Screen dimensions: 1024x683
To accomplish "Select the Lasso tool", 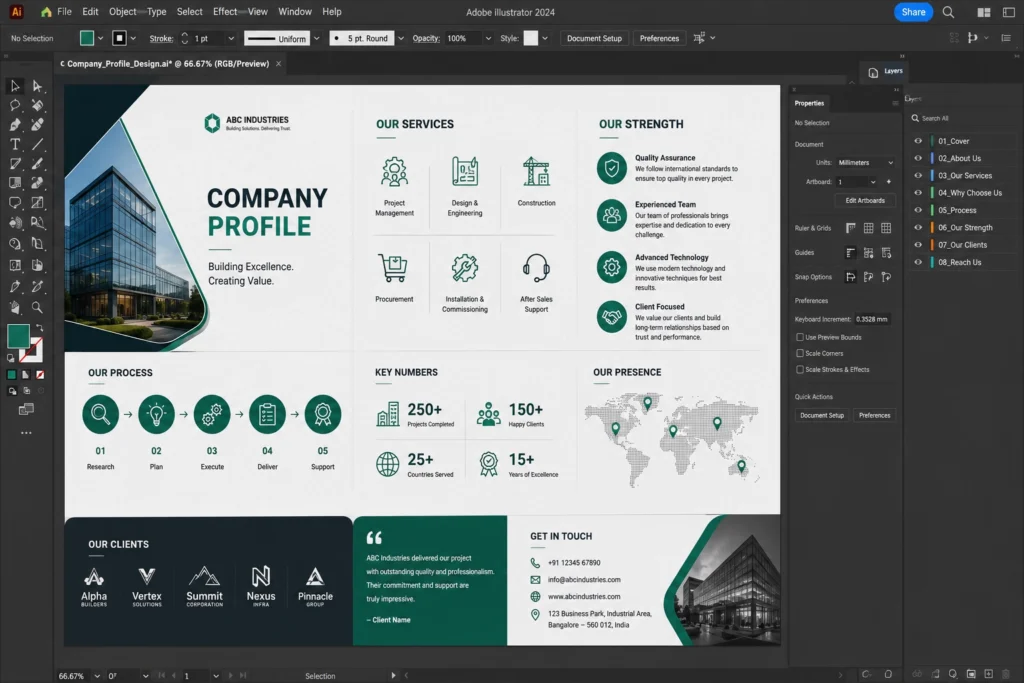I will pyautogui.click(x=15, y=105).
